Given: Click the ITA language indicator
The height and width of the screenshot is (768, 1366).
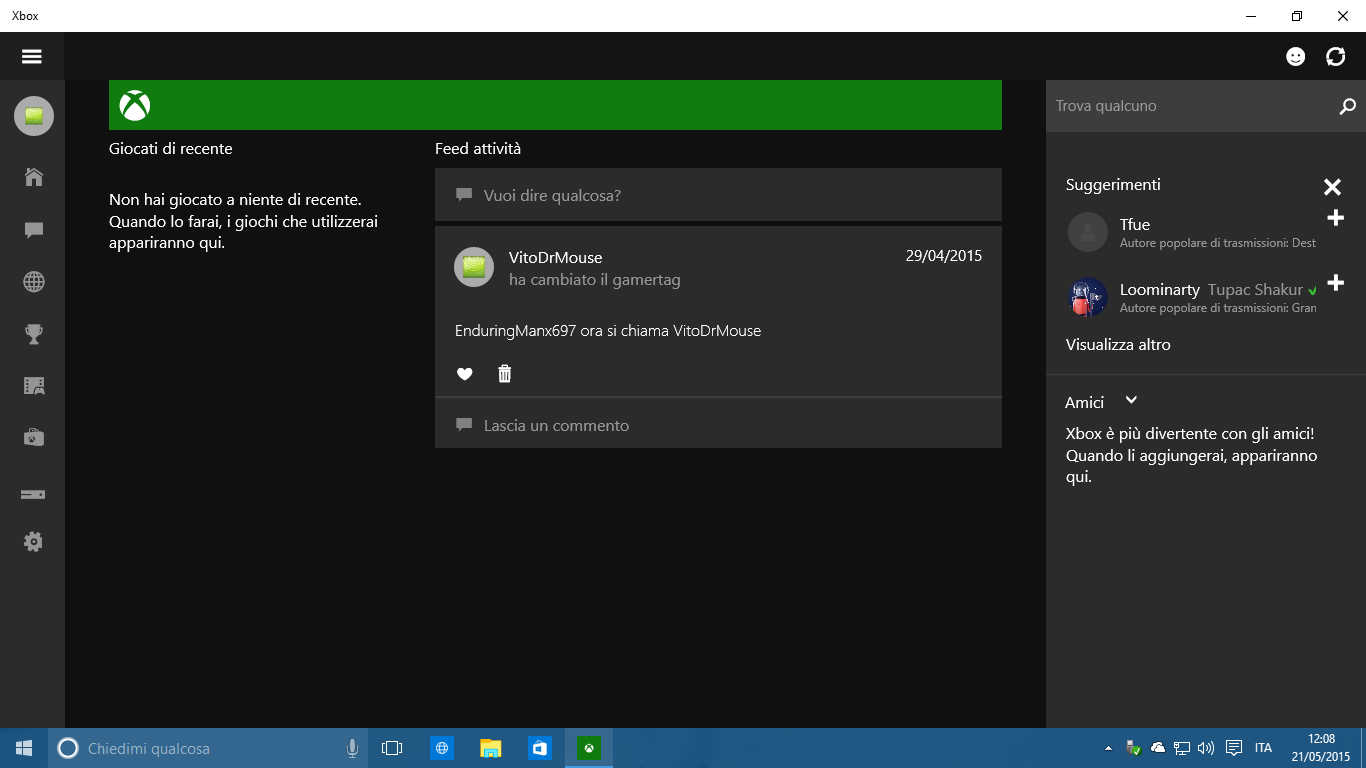Looking at the screenshot, I should click(1263, 748).
